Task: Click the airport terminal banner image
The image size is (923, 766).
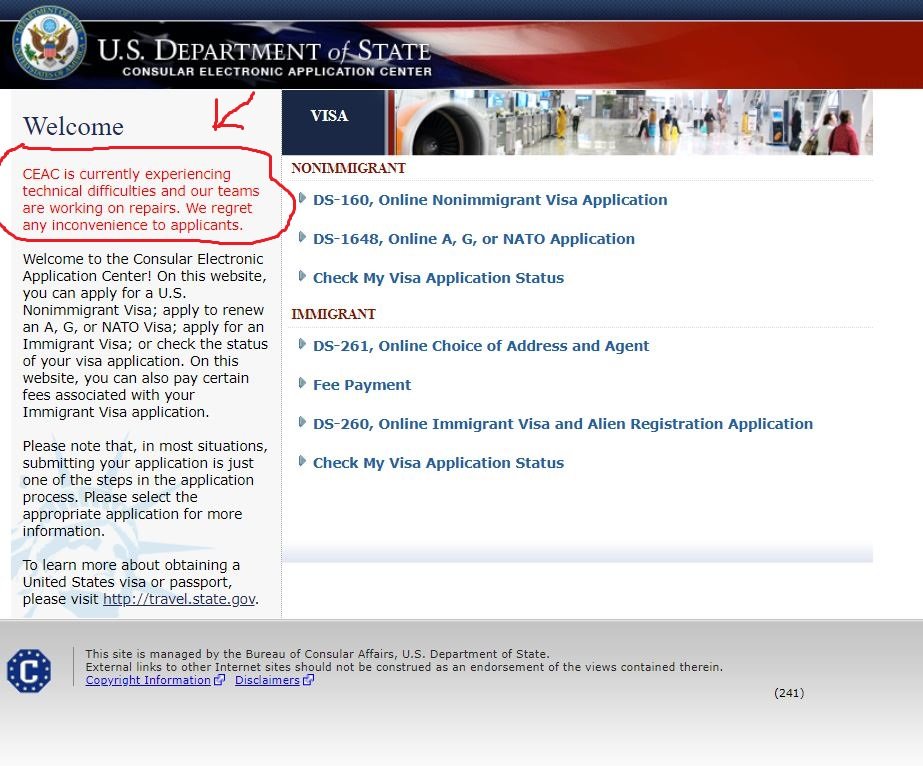Action: point(633,122)
